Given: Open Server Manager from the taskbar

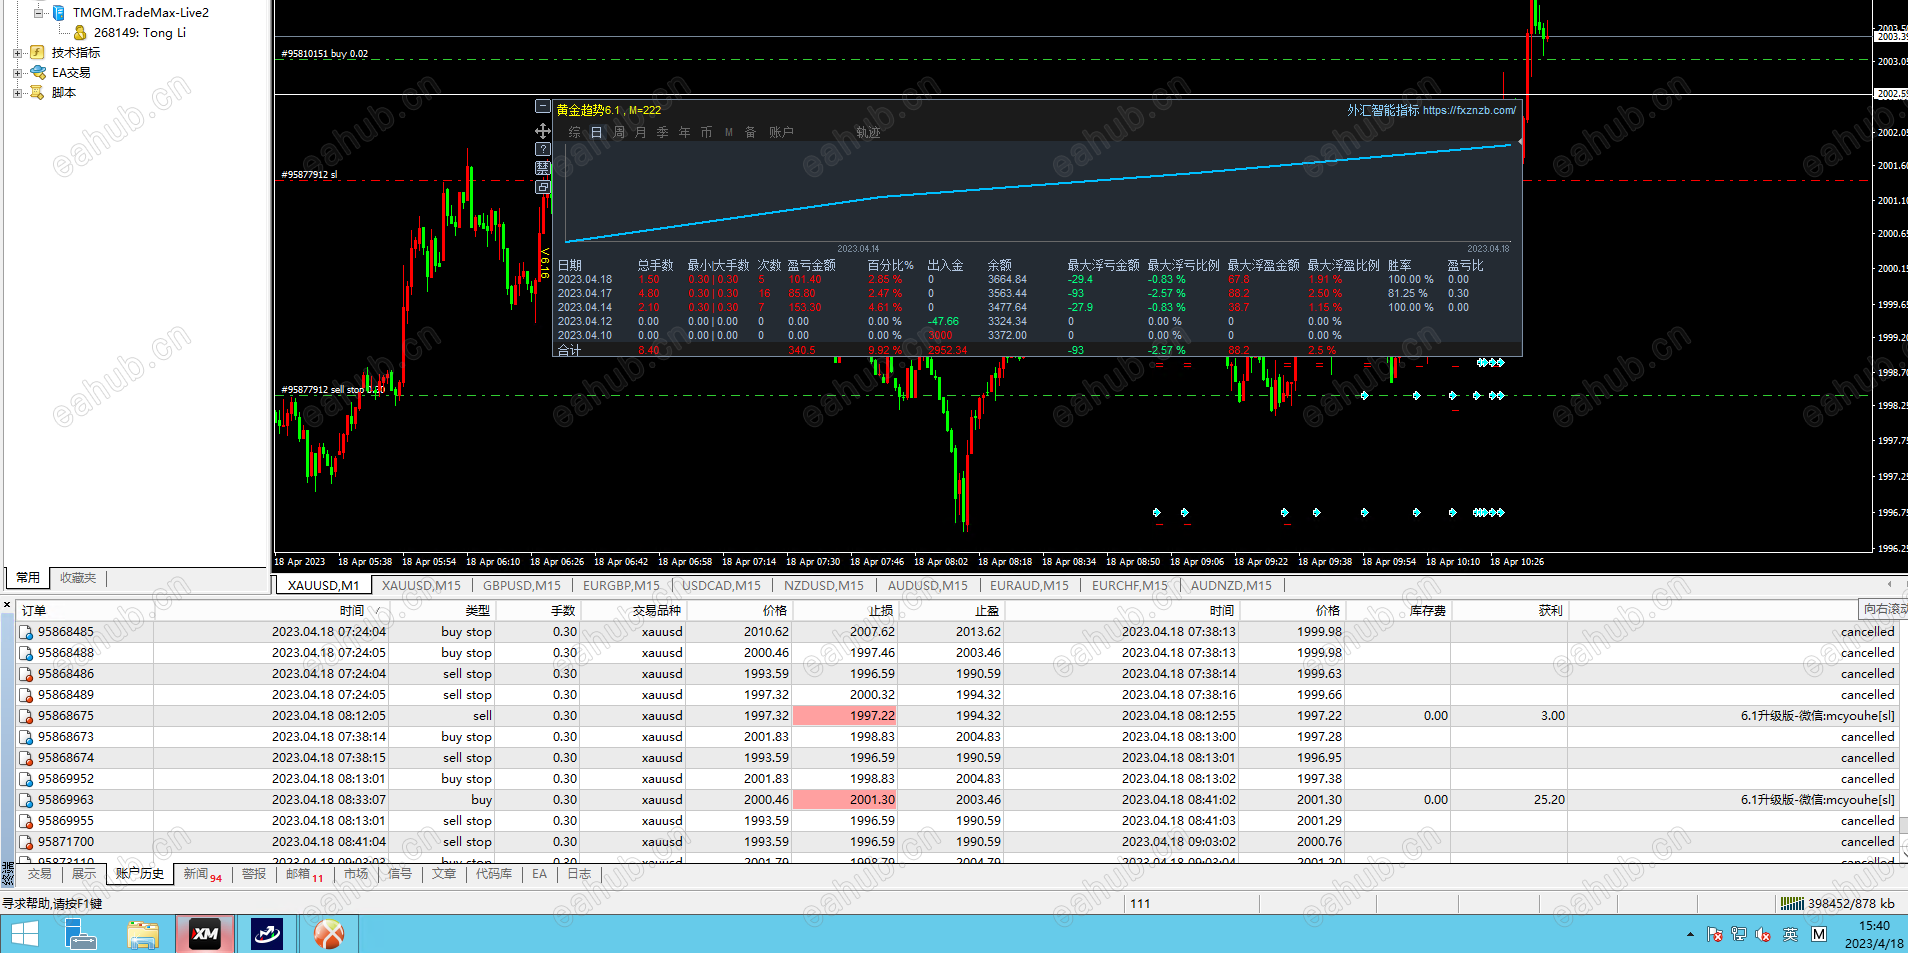Looking at the screenshot, I should pyautogui.click(x=80, y=935).
